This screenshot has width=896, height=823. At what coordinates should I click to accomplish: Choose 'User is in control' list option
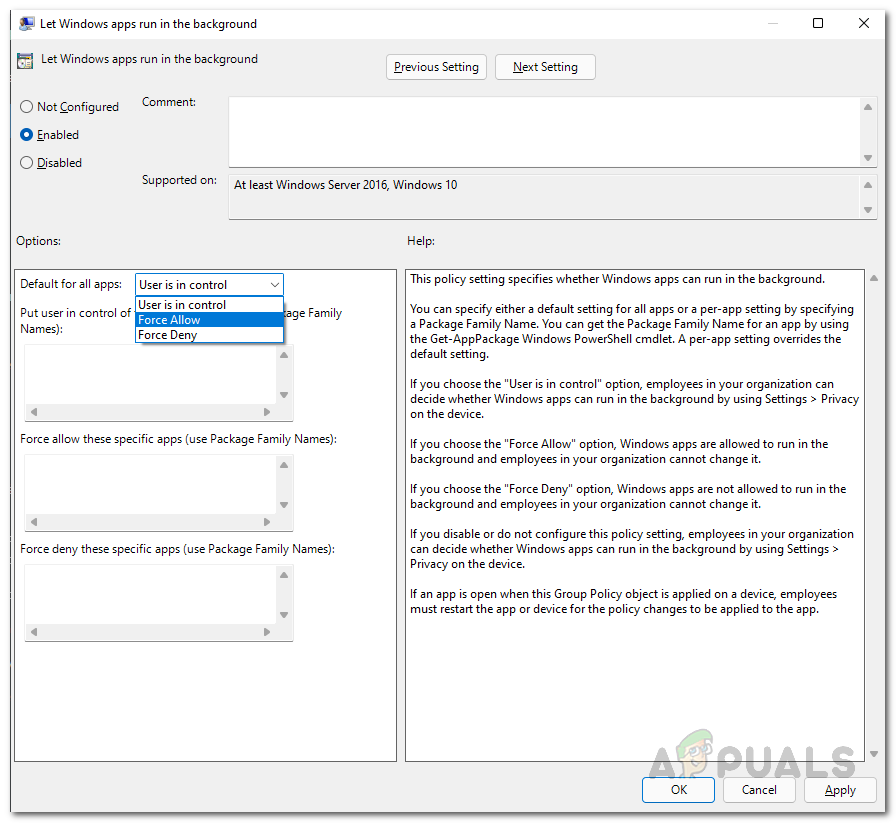(x=209, y=305)
